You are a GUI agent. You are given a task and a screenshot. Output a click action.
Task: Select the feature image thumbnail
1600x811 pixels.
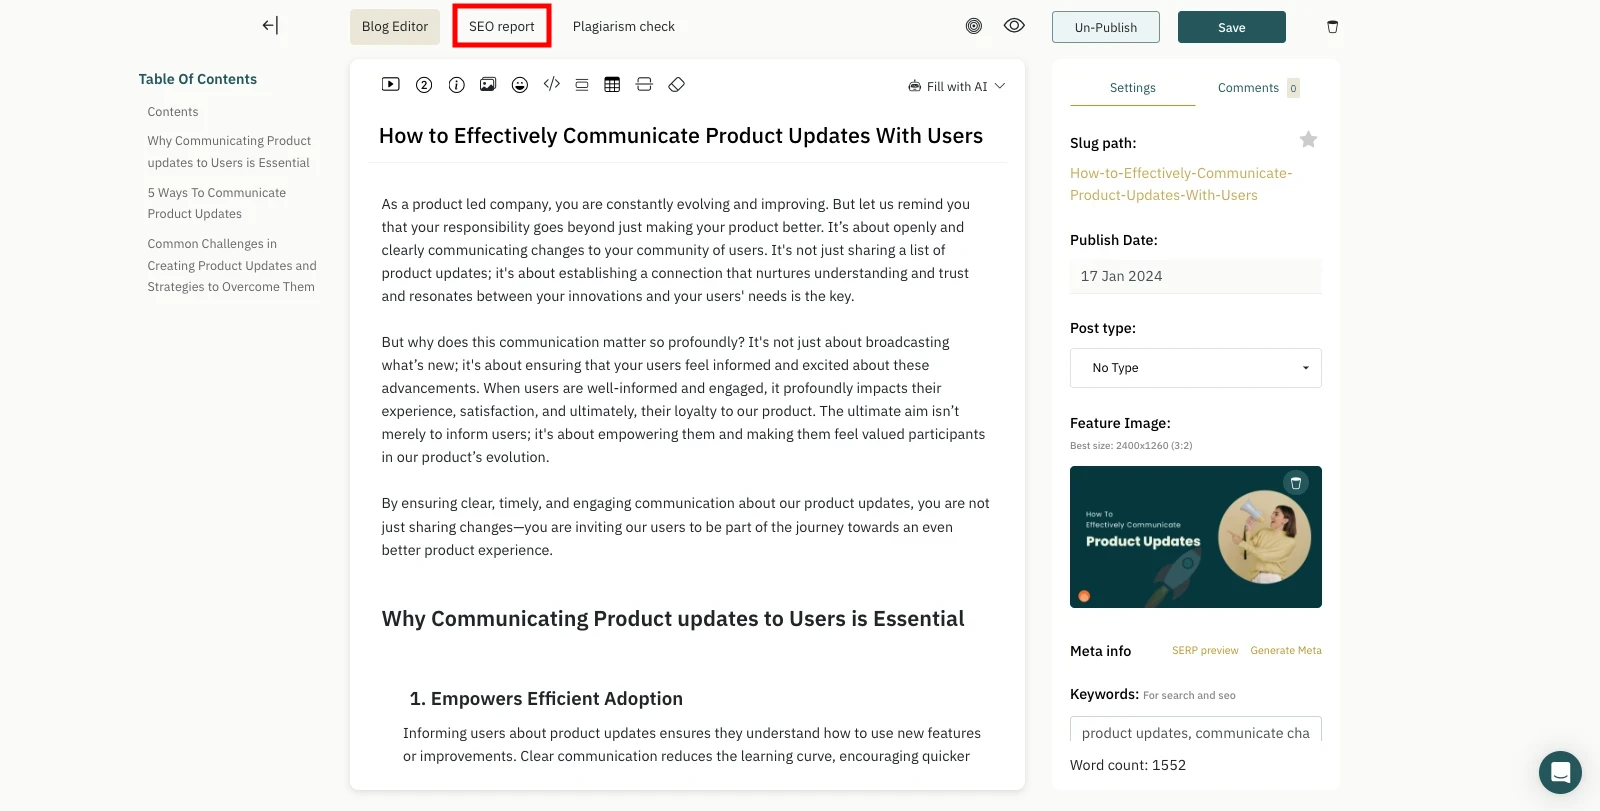coord(1196,537)
